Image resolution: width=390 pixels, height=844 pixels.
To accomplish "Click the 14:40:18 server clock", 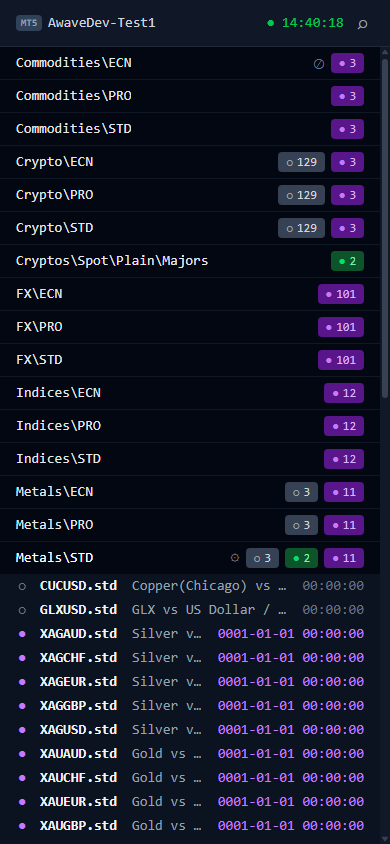I will click(313, 23).
